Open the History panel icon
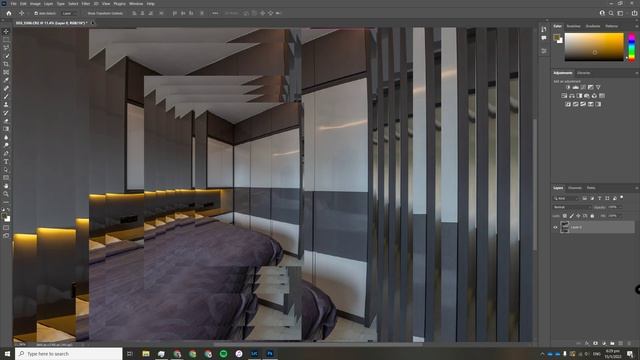This screenshot has height=360, width=640. [544, 29]
